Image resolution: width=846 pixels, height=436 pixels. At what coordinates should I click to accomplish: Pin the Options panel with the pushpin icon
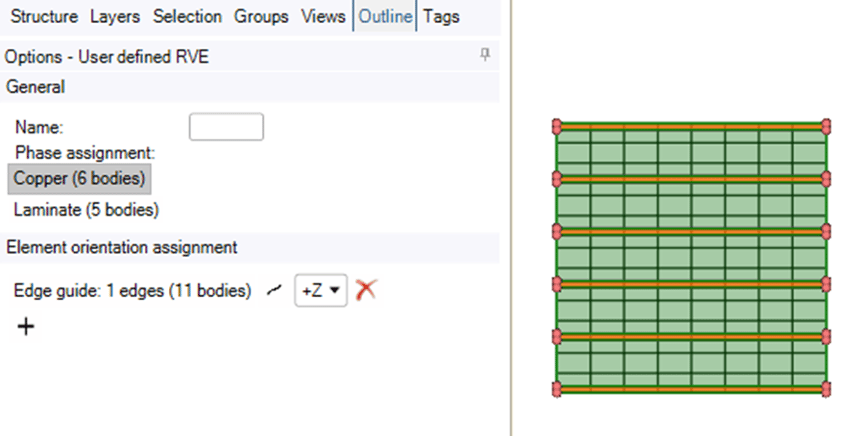click(x=485, y=56)
